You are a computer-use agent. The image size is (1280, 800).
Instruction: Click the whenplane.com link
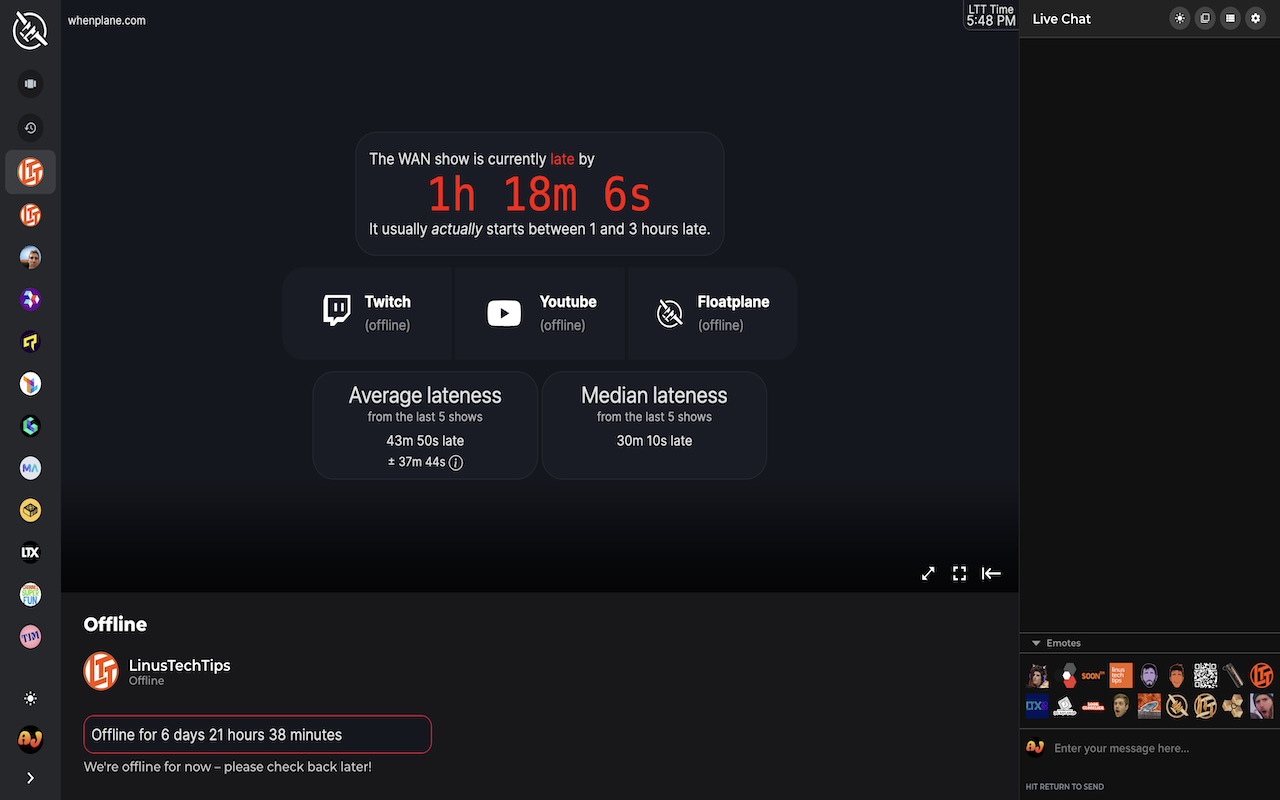tap(106, 19)
